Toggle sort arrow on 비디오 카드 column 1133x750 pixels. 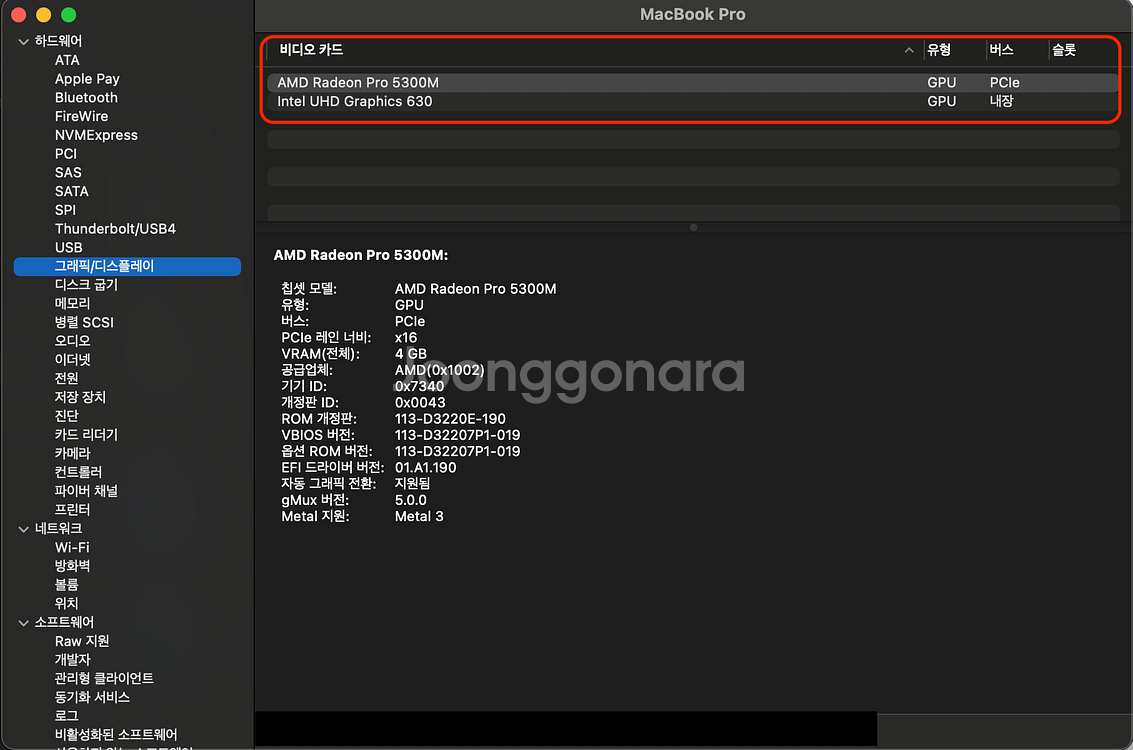(x=909, y=51)
